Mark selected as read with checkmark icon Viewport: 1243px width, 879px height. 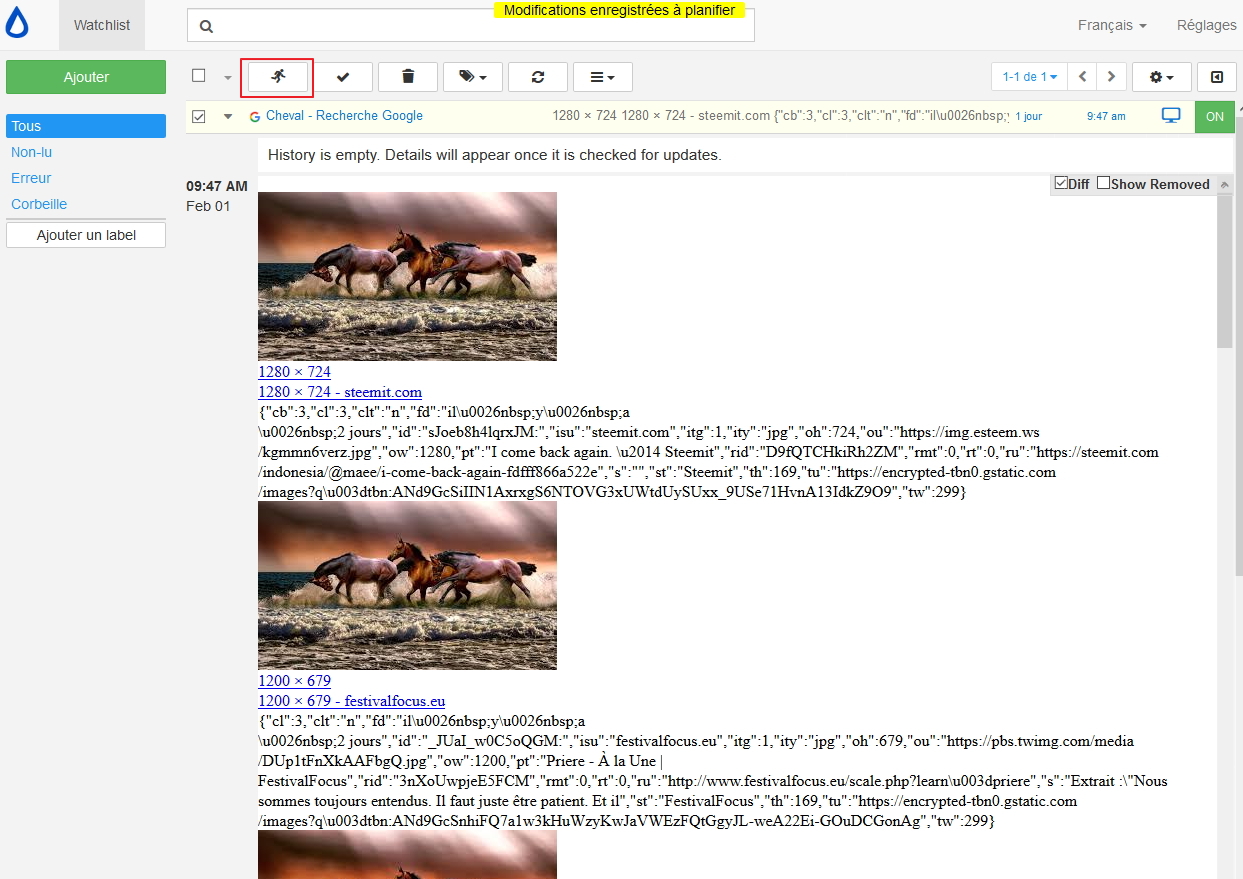(343, 77)
